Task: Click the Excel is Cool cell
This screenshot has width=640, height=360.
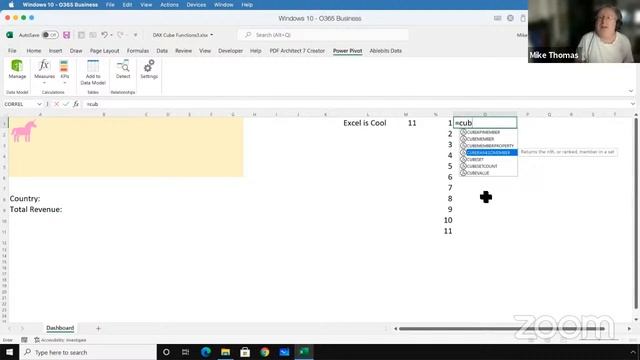Action: click(x=364, y=123)
